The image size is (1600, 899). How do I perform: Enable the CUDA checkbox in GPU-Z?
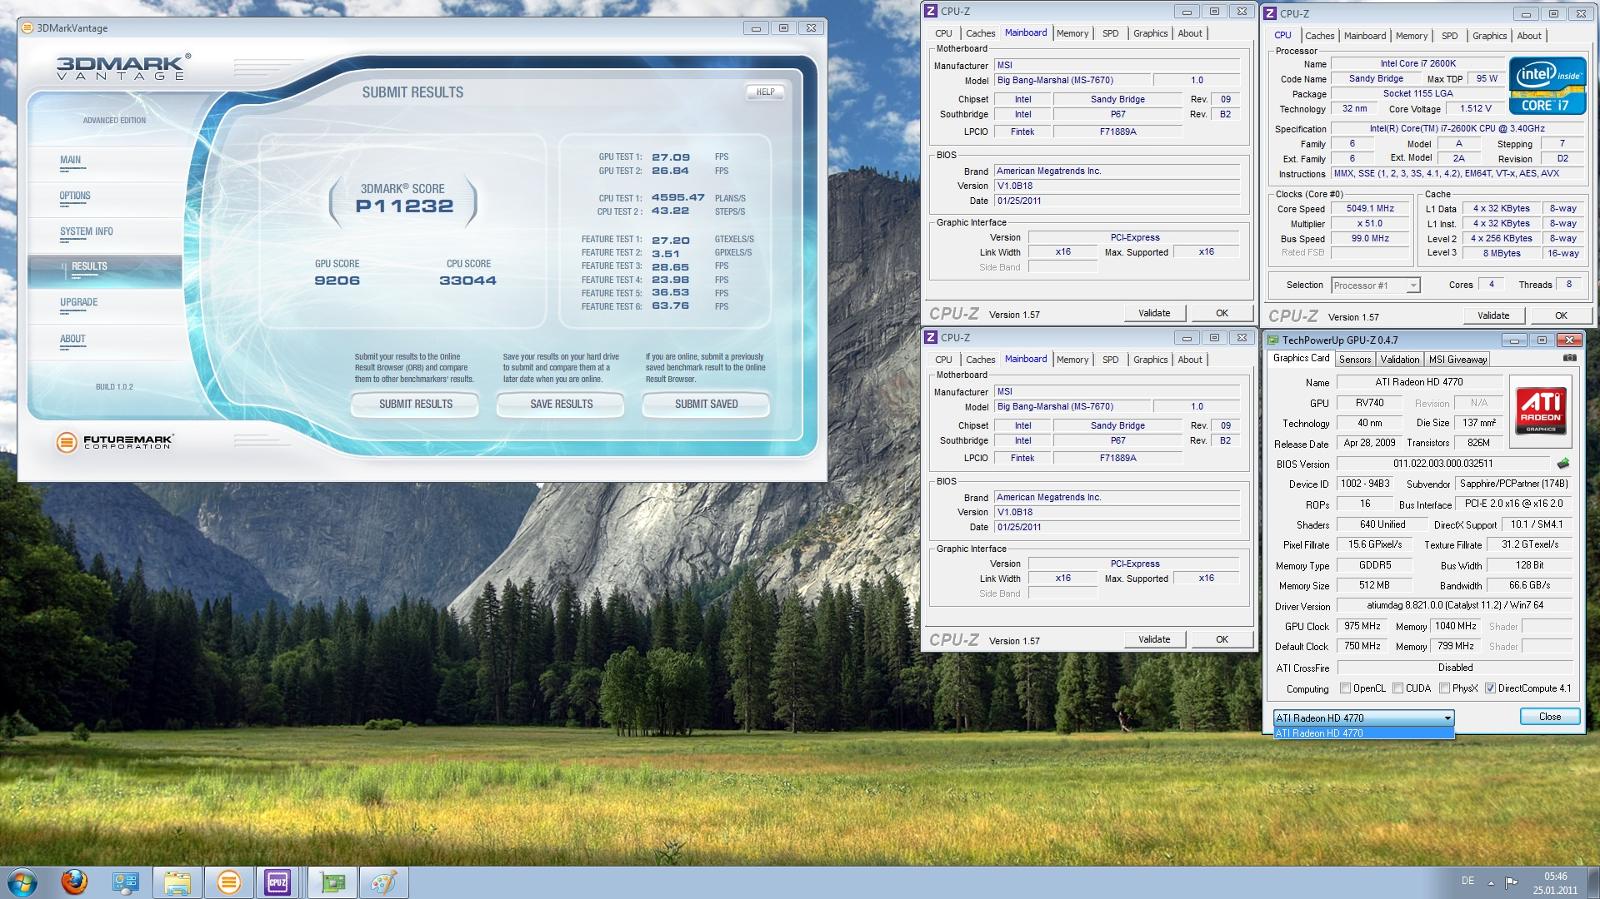[1397, 688]
